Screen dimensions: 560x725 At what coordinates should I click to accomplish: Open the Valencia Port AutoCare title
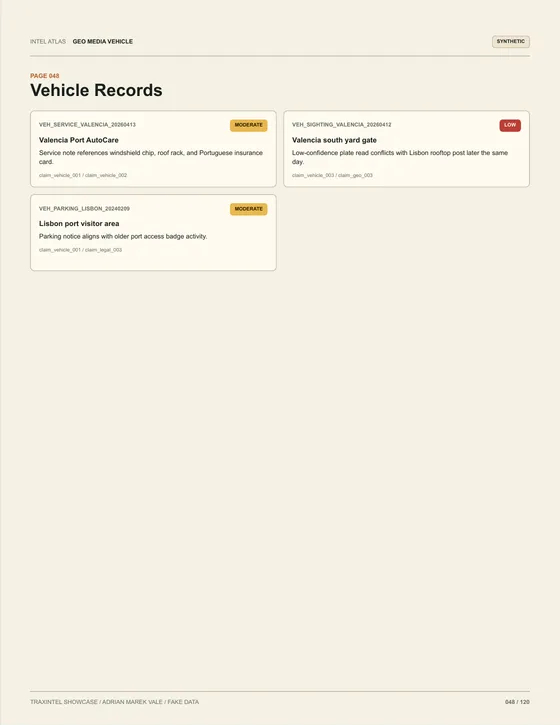pos(79,140)
